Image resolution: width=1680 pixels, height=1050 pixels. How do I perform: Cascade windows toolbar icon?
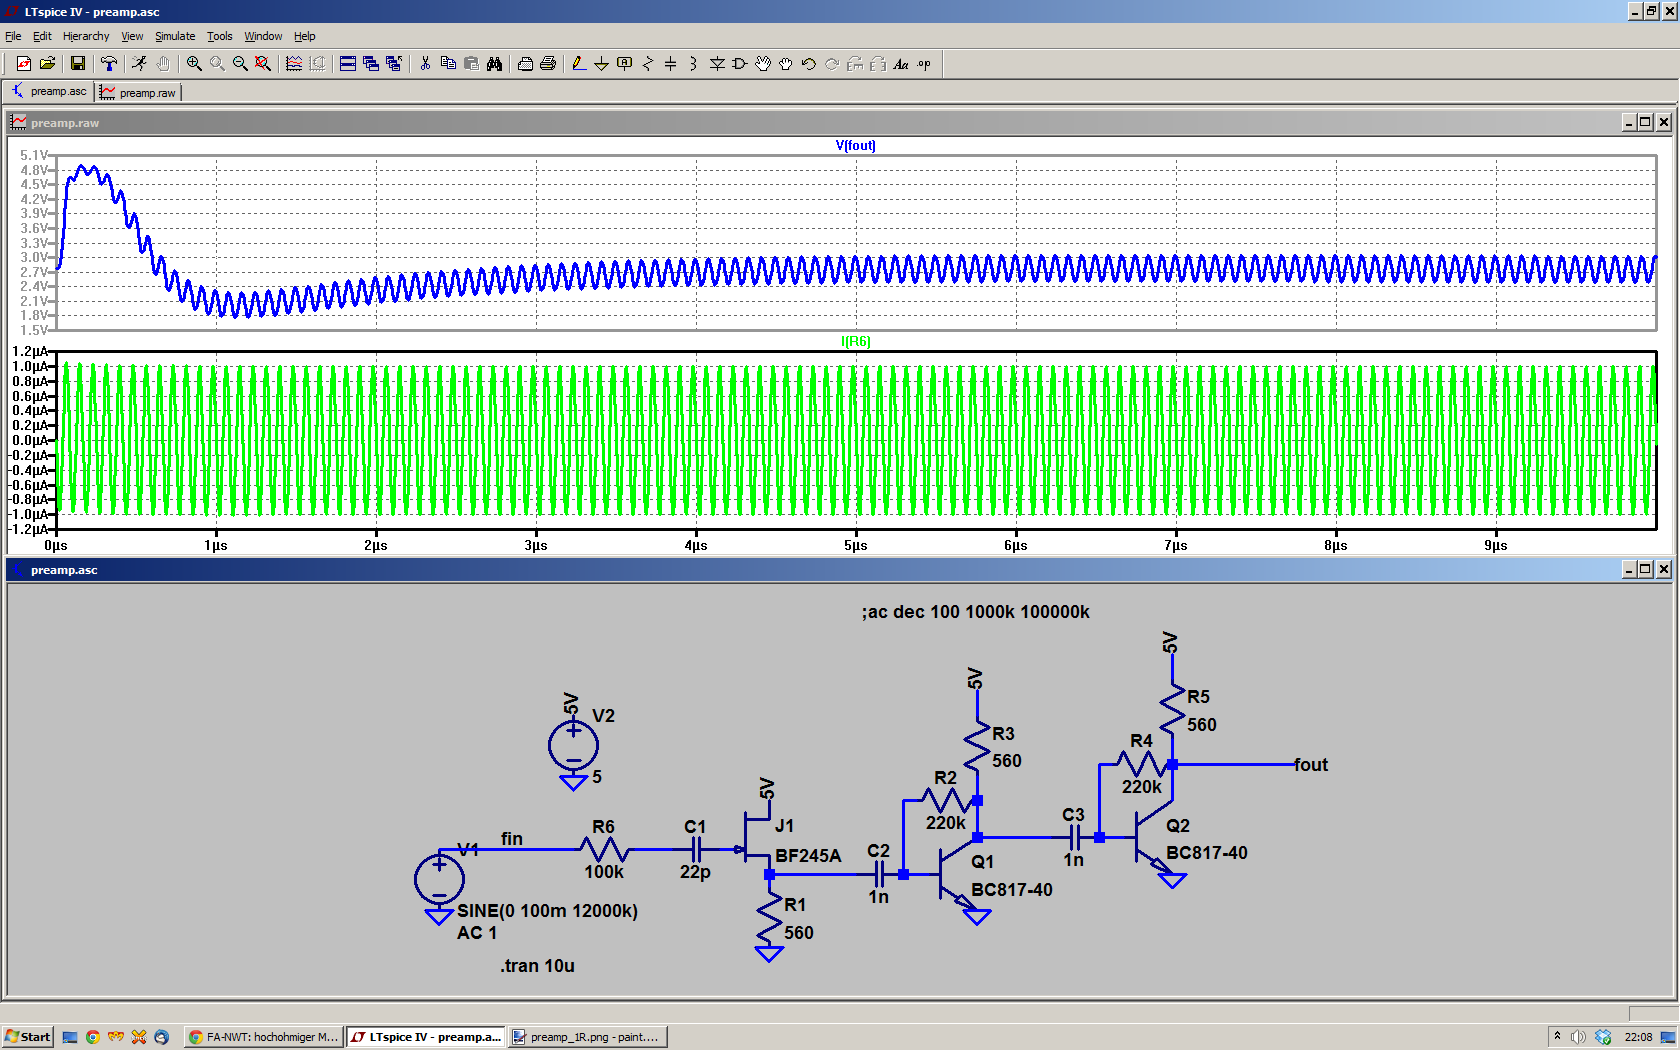coord(371,64)
